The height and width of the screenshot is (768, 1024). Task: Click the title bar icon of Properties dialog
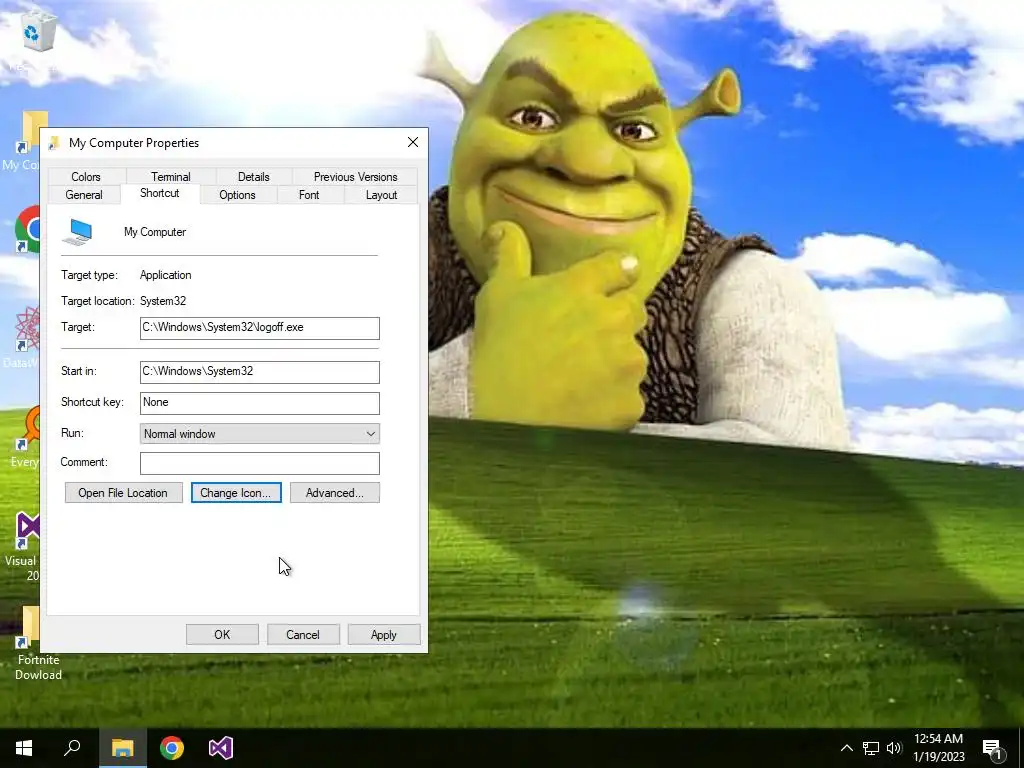click(55, 143)
